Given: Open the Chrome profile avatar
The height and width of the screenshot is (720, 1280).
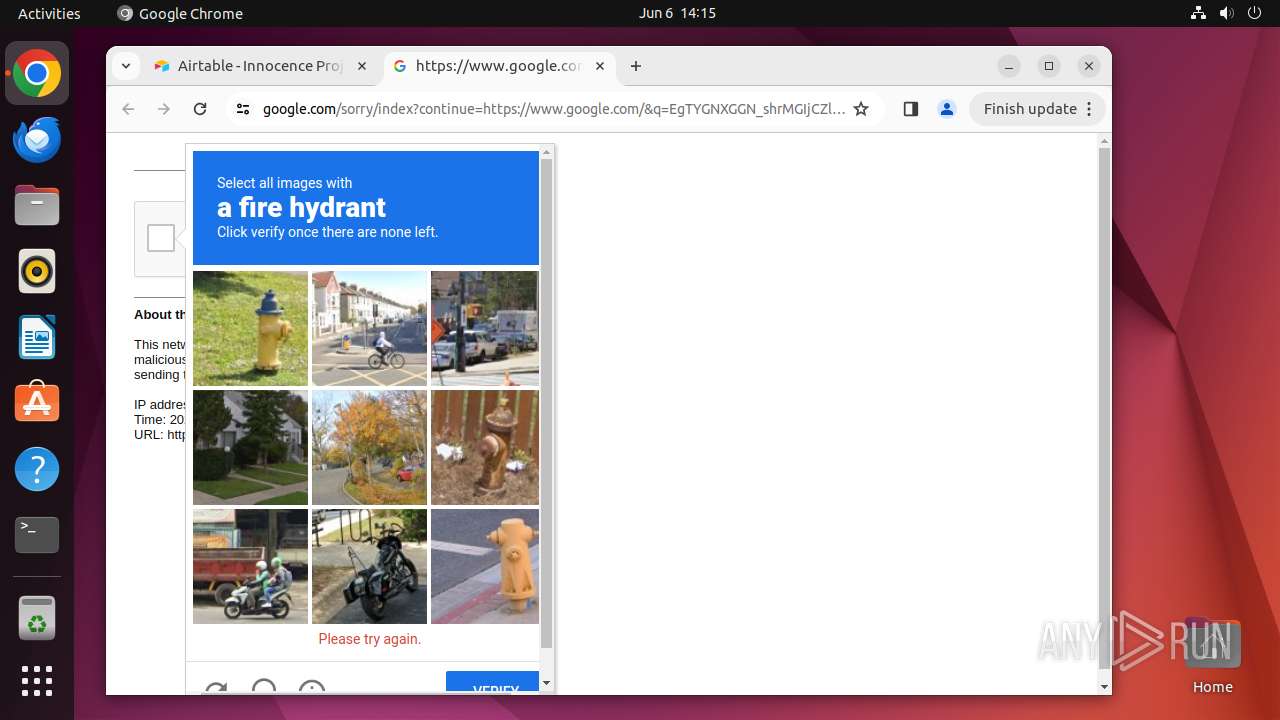Looking at the screenshot, I should point(947,109).
